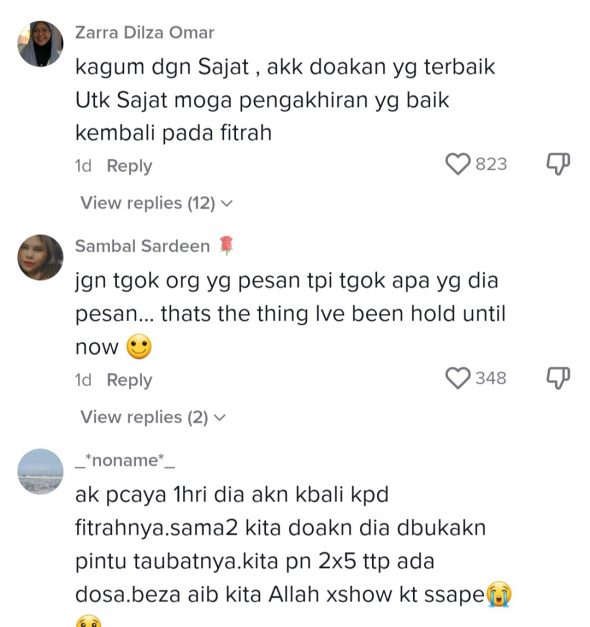Open Sambal Sardeen's profile avatar

pos(40,258)
